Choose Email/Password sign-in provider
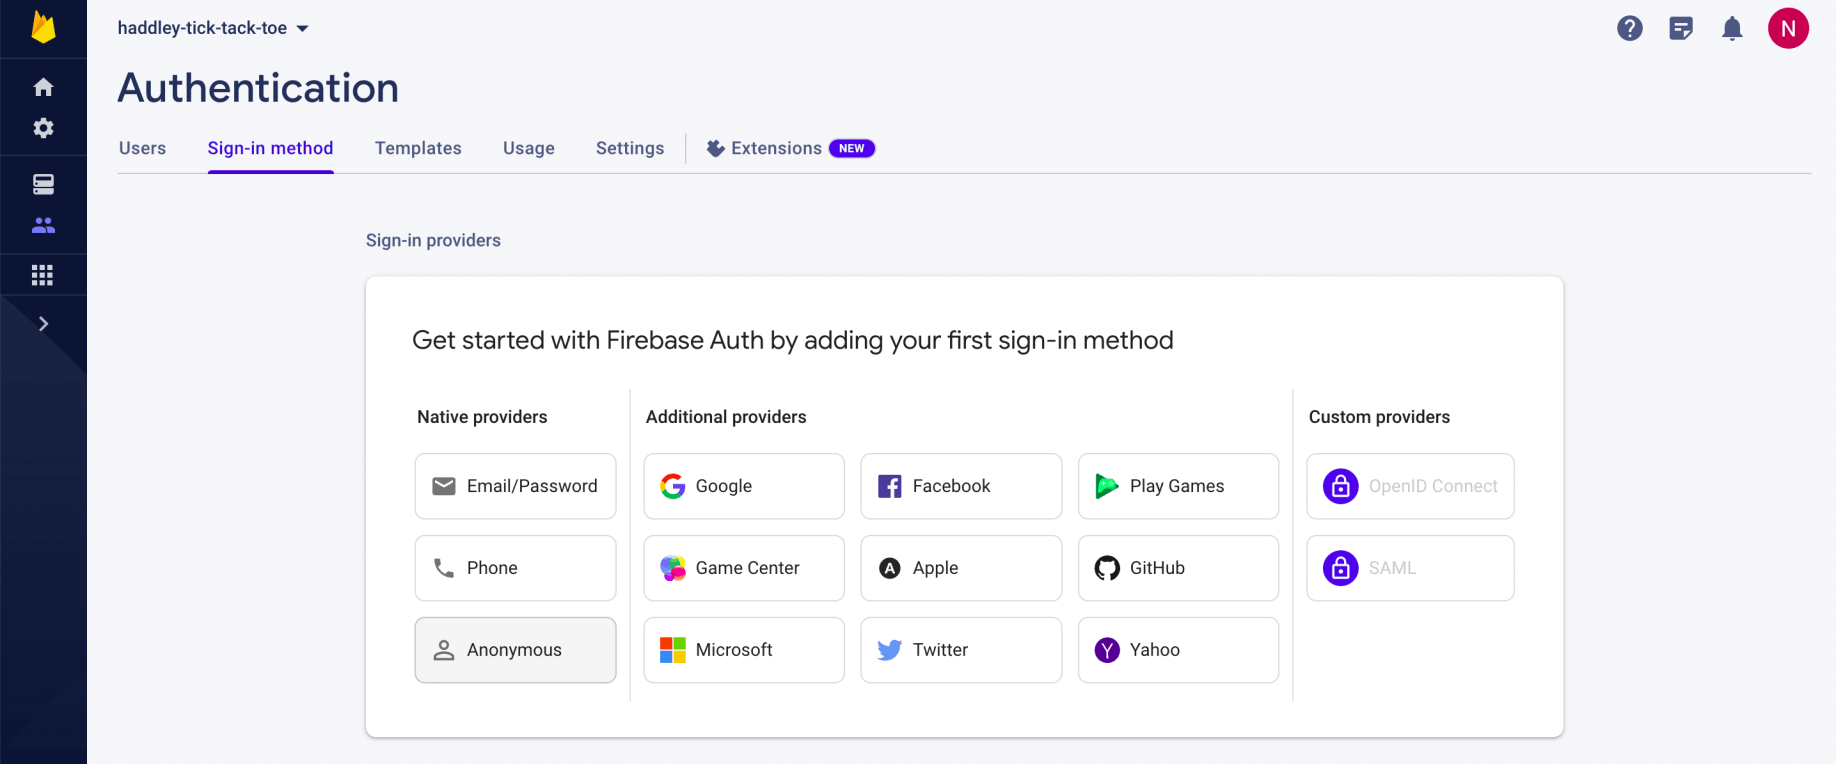The image size is (1836, 764). [x=515, y=486]
